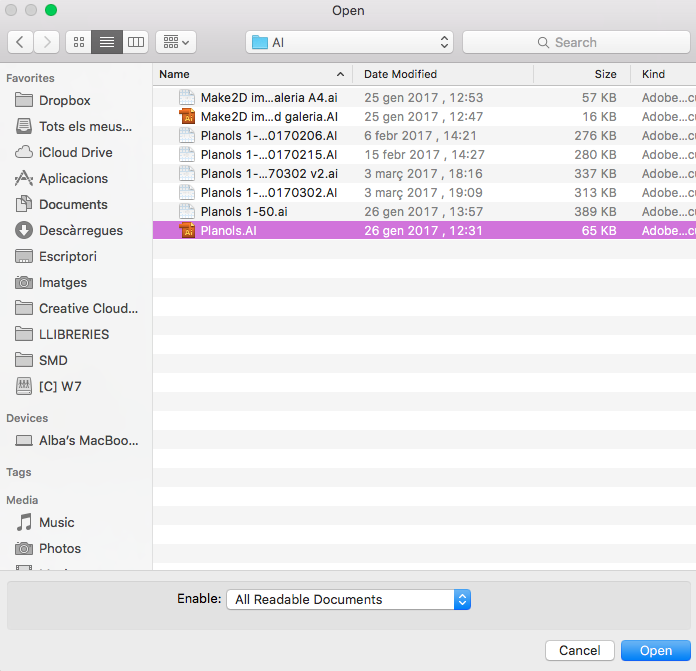This screenshot has height=671, width=696.
Task: Click the Aplicacions icon
Action: tap(24, 178)
